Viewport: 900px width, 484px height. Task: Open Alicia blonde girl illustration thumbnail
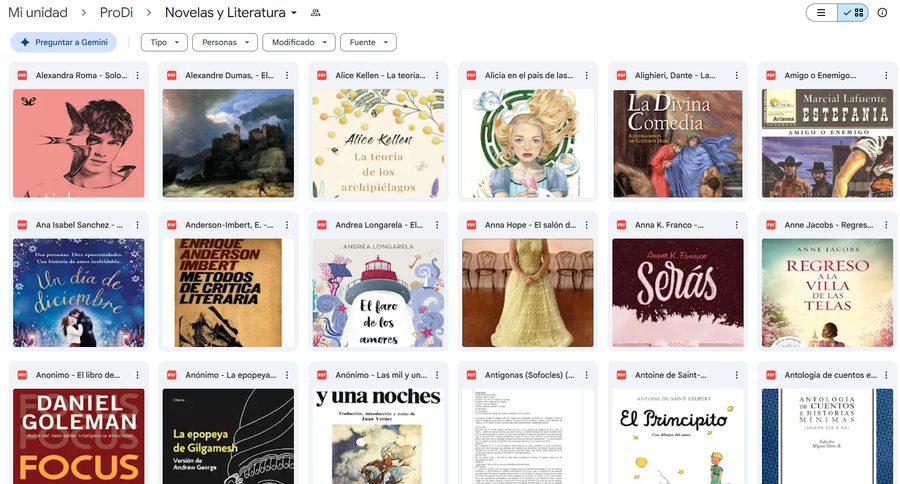tap(528, 144)
